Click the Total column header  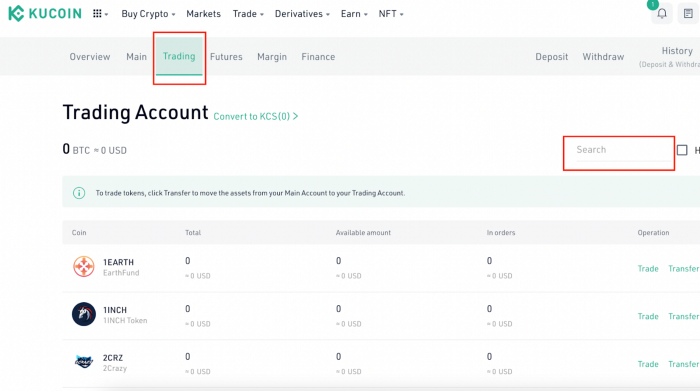pos(193,233)
